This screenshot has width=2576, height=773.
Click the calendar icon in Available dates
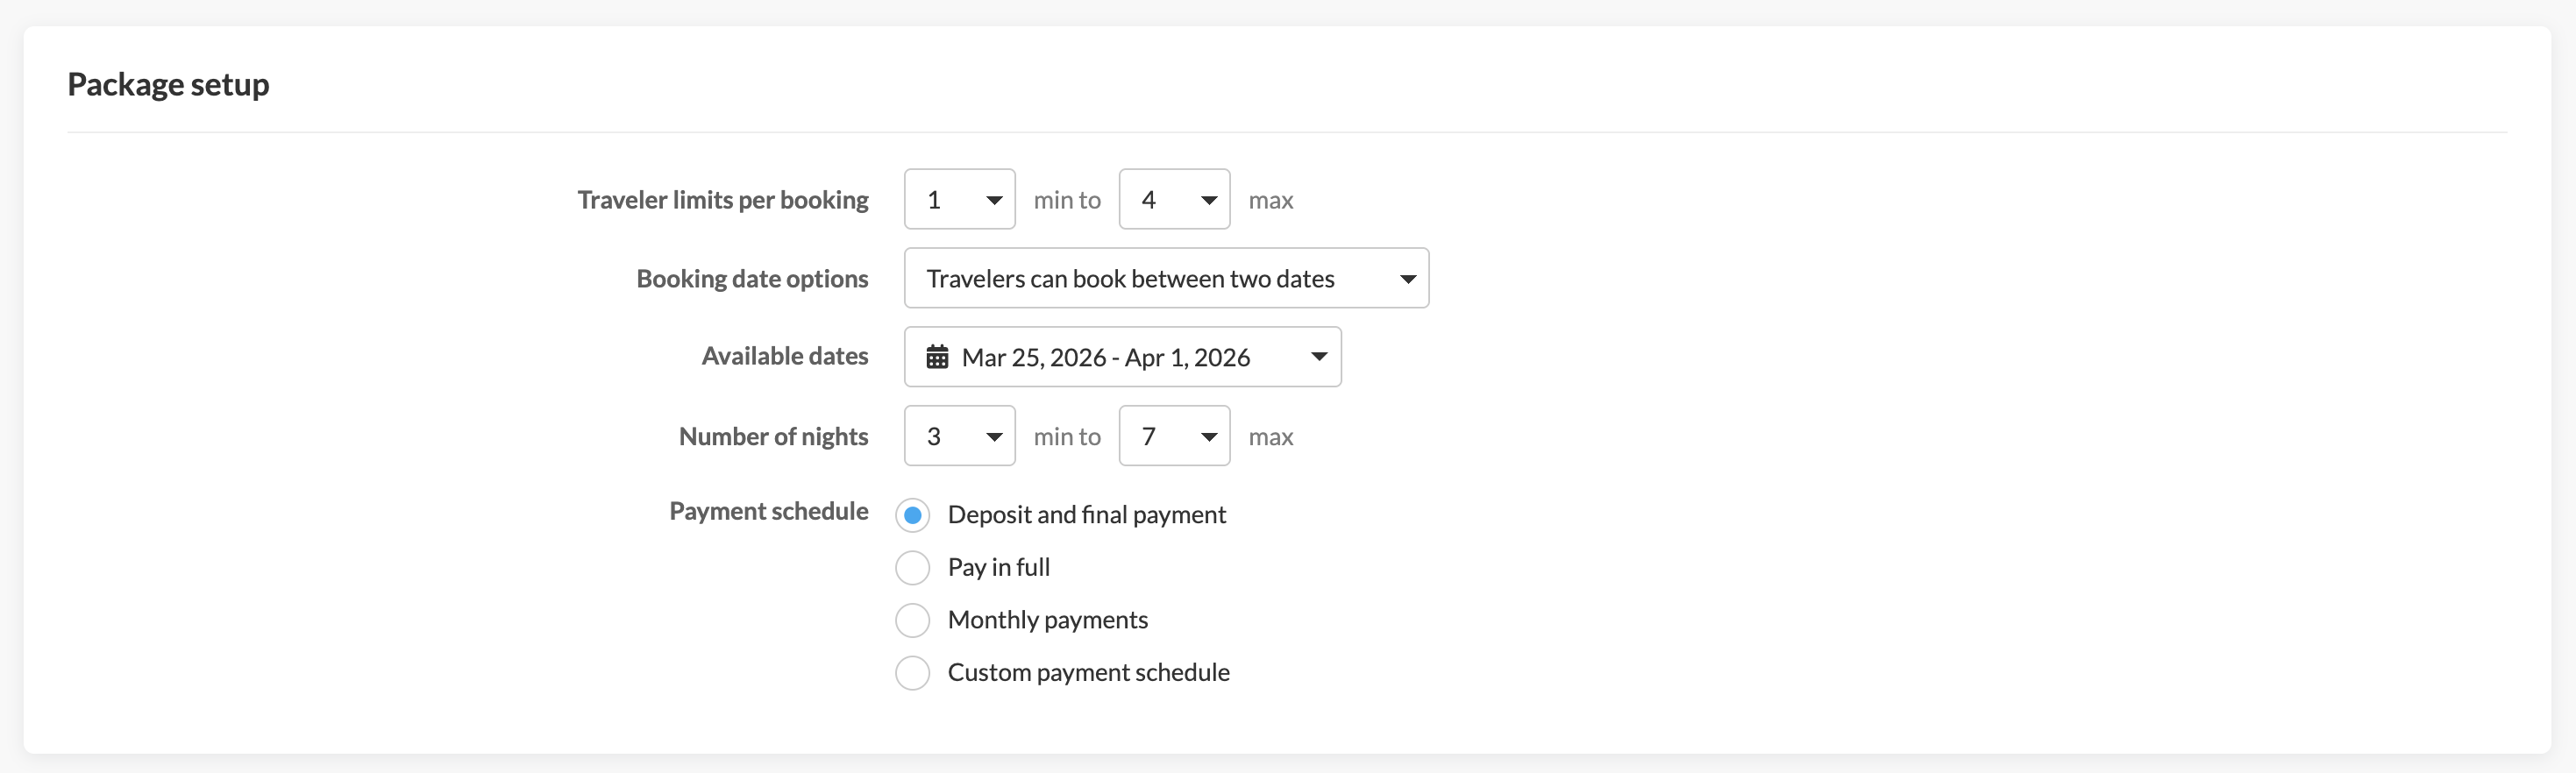point(937,357)
